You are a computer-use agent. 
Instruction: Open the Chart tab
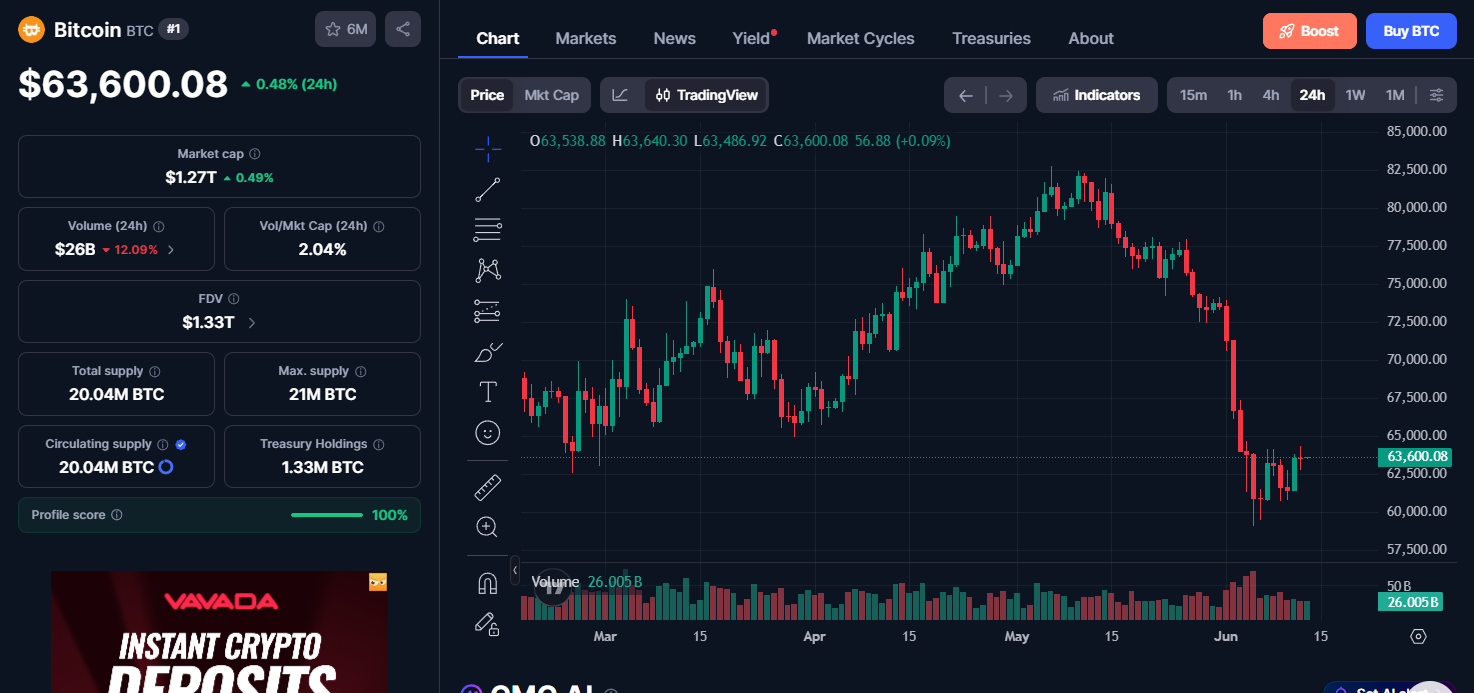[498, 38]
